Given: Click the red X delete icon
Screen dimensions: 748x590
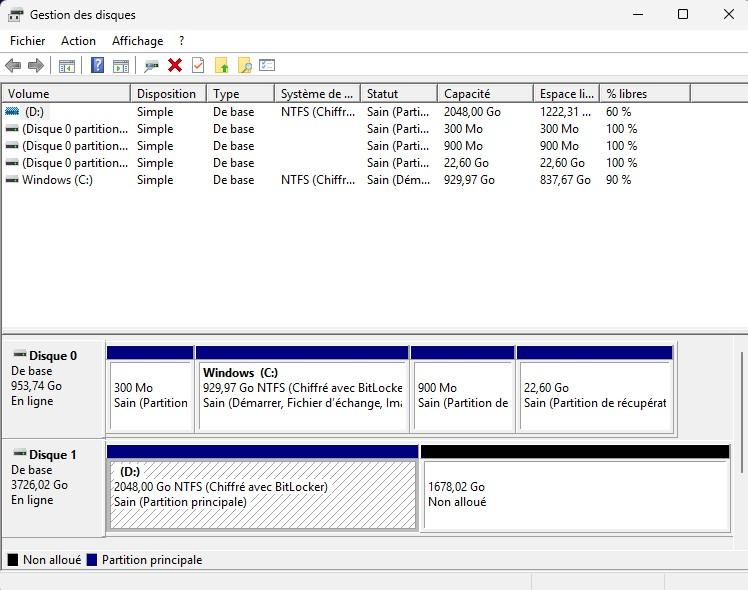Looking at the screenshot, I should pos(175,65).
